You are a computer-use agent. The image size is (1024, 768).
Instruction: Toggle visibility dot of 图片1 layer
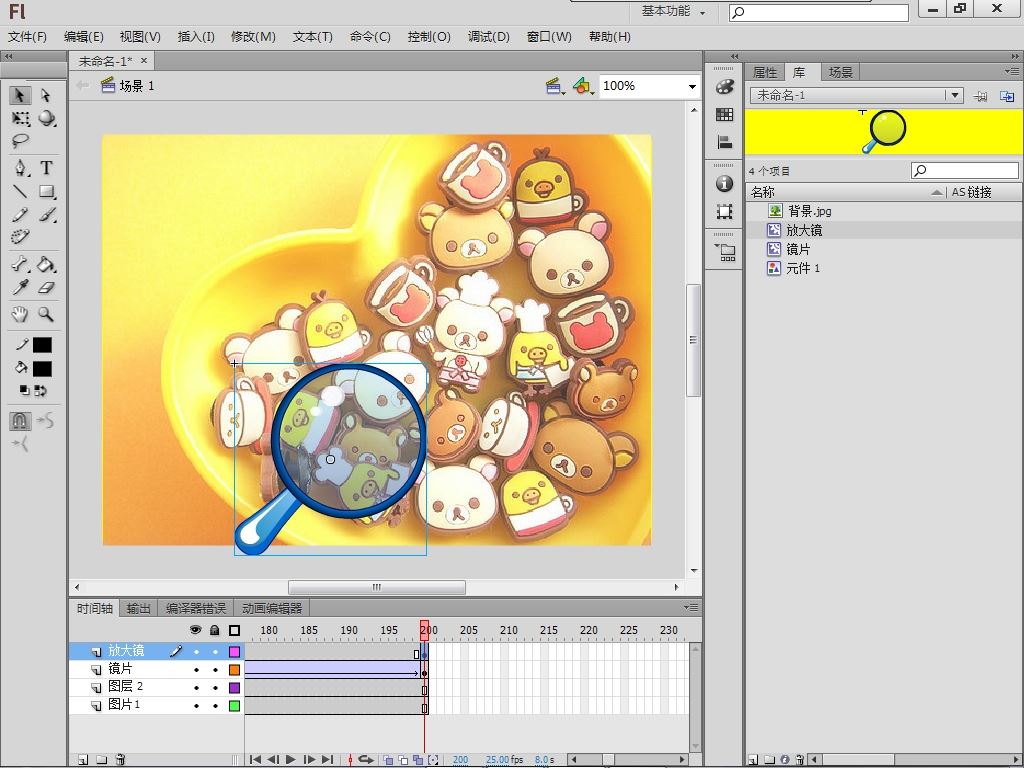[x=196, y=705]
